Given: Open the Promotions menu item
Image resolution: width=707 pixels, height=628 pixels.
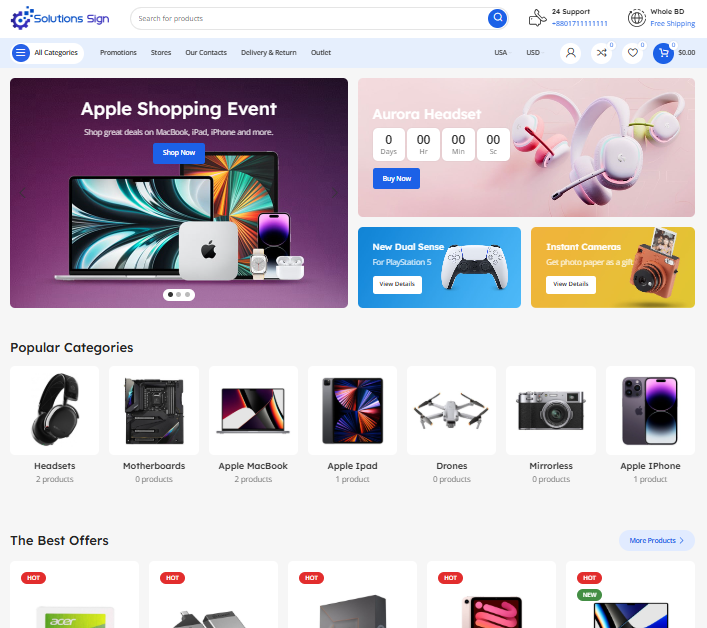Looking at the screenshot, I should click(118, 53).
